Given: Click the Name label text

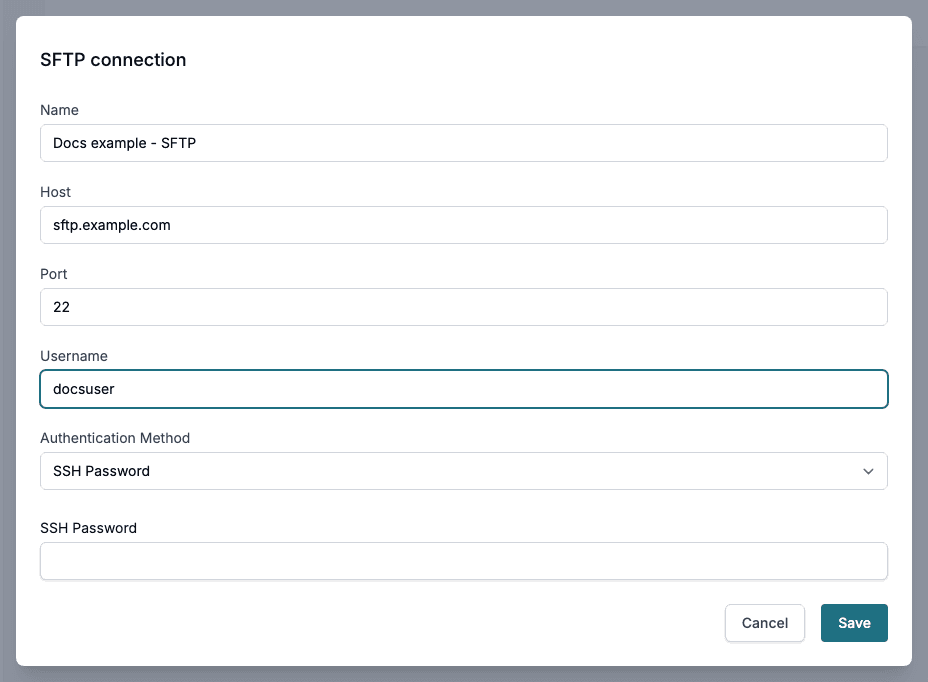Looking at the screenshot, I should coord(59,110).
